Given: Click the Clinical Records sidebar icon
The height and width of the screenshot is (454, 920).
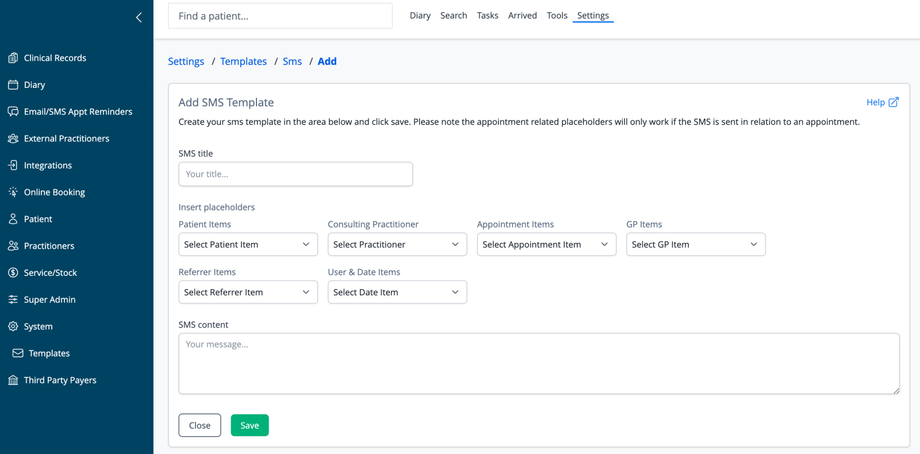Looking at the screenshot, I should (x=13, y=58).
